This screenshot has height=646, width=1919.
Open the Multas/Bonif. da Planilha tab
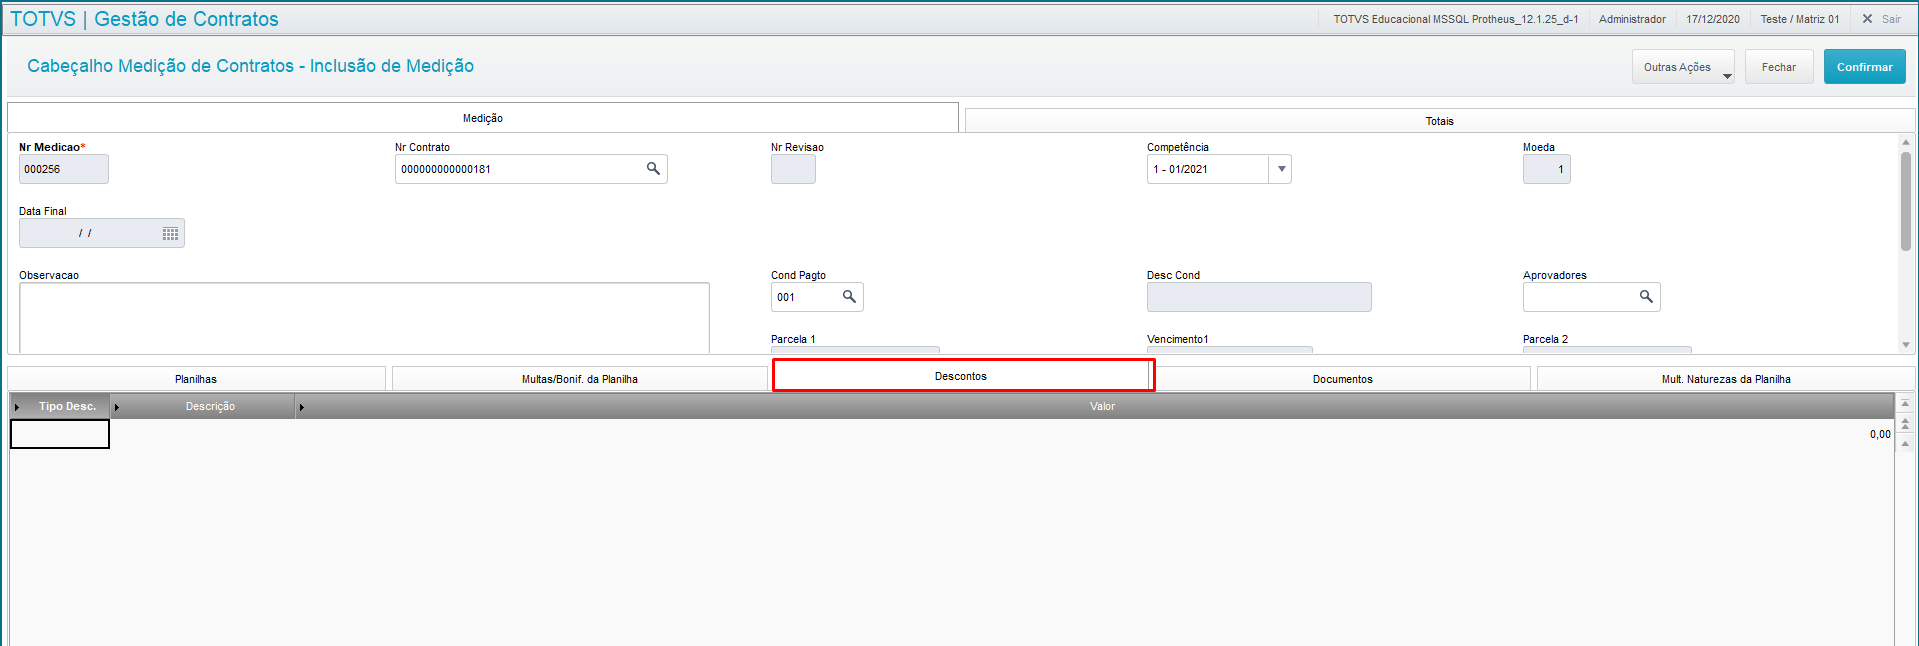pyautogui.click(x=580, y=379)
